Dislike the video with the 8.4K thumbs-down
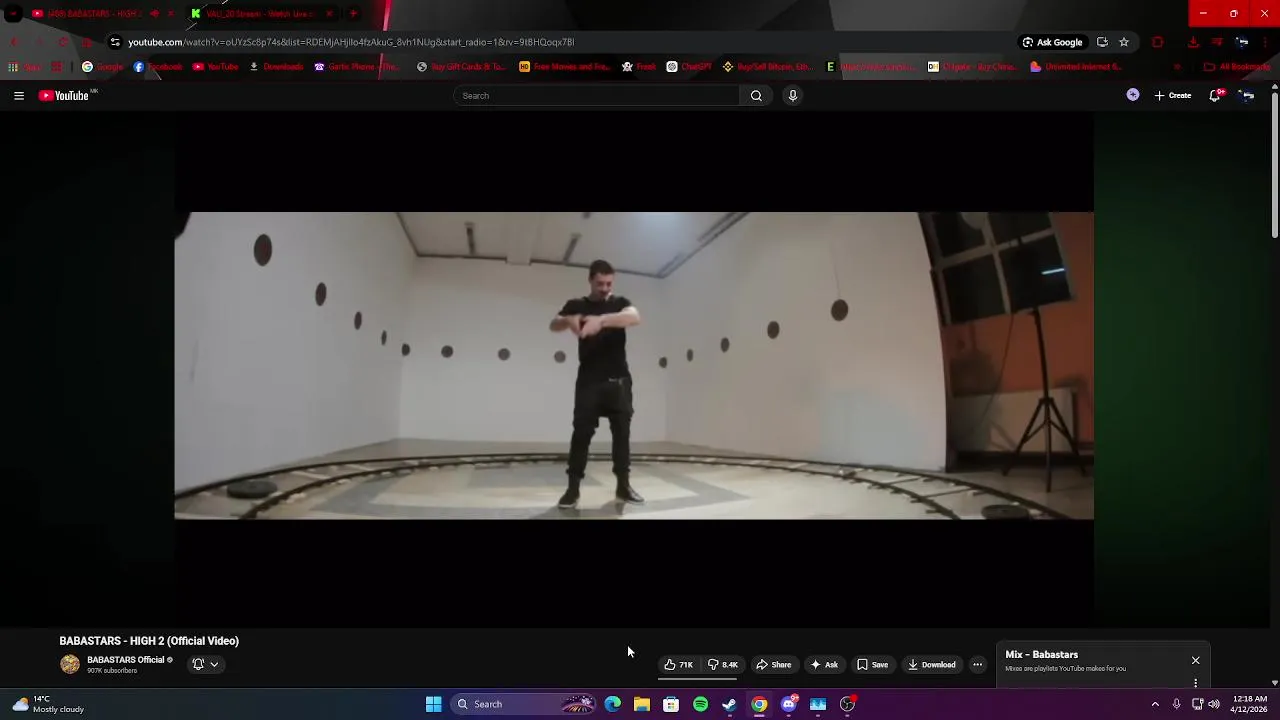Screen dimensions: 1280x720 point(723,665)
